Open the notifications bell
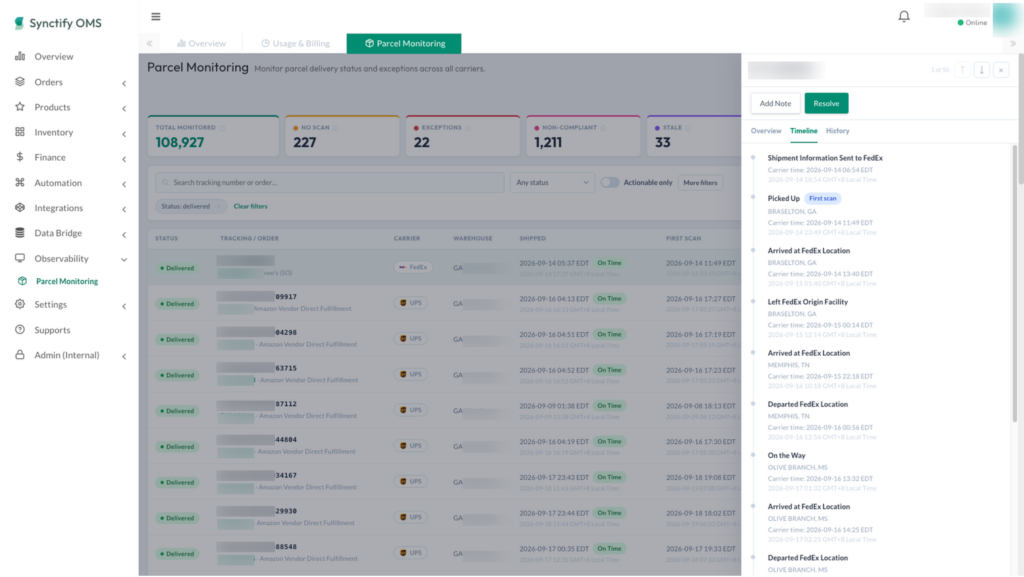This screenshot has height=577, width=1024. click(x=904, y=16)
